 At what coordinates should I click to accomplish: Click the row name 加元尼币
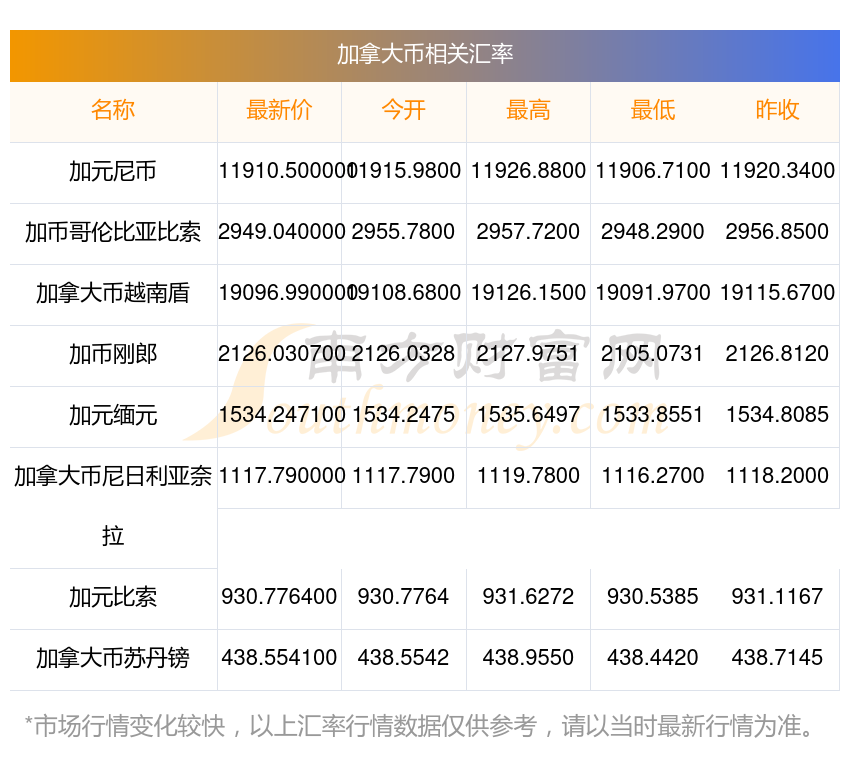pyautogui.click(x=113, y=171)
